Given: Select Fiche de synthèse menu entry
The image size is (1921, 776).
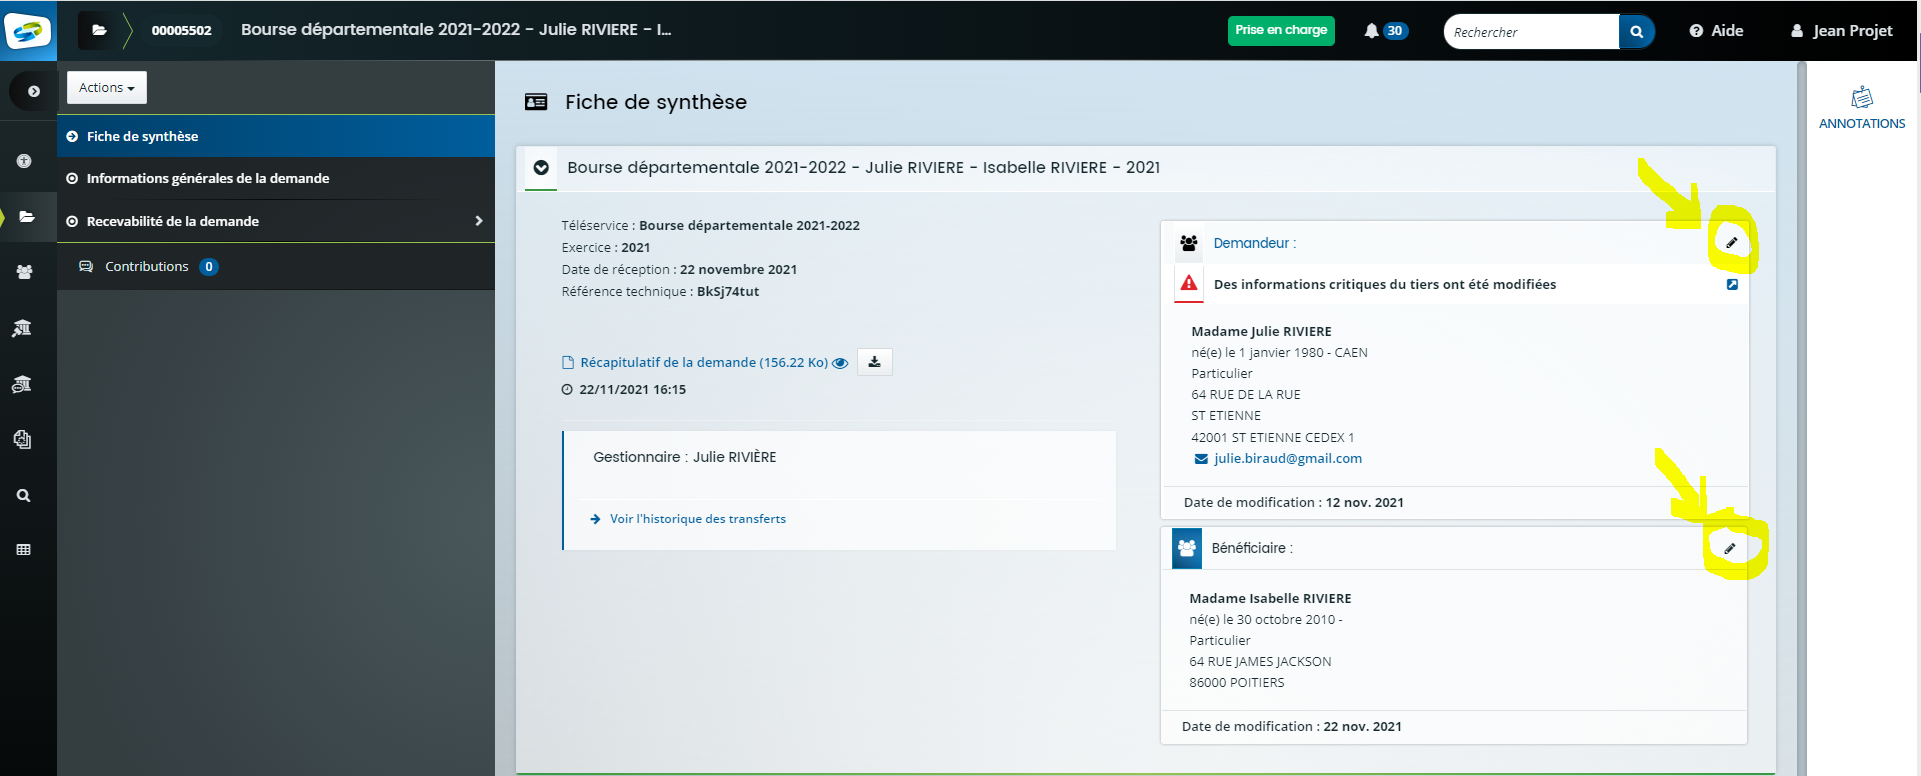Looking at the screenshot, I should pos(276,136).
